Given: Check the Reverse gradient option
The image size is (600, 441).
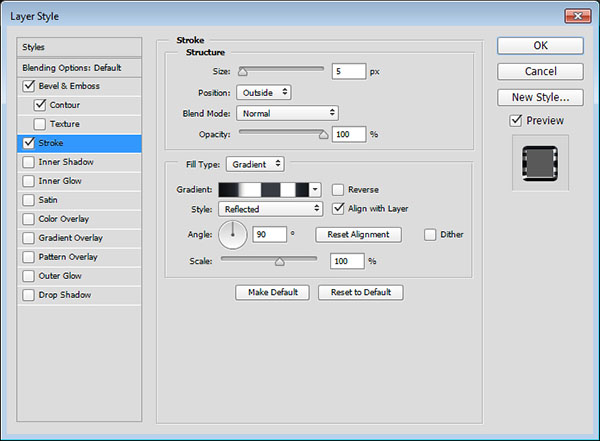Looking at the screenshot, I should click(x=339, y=189).
